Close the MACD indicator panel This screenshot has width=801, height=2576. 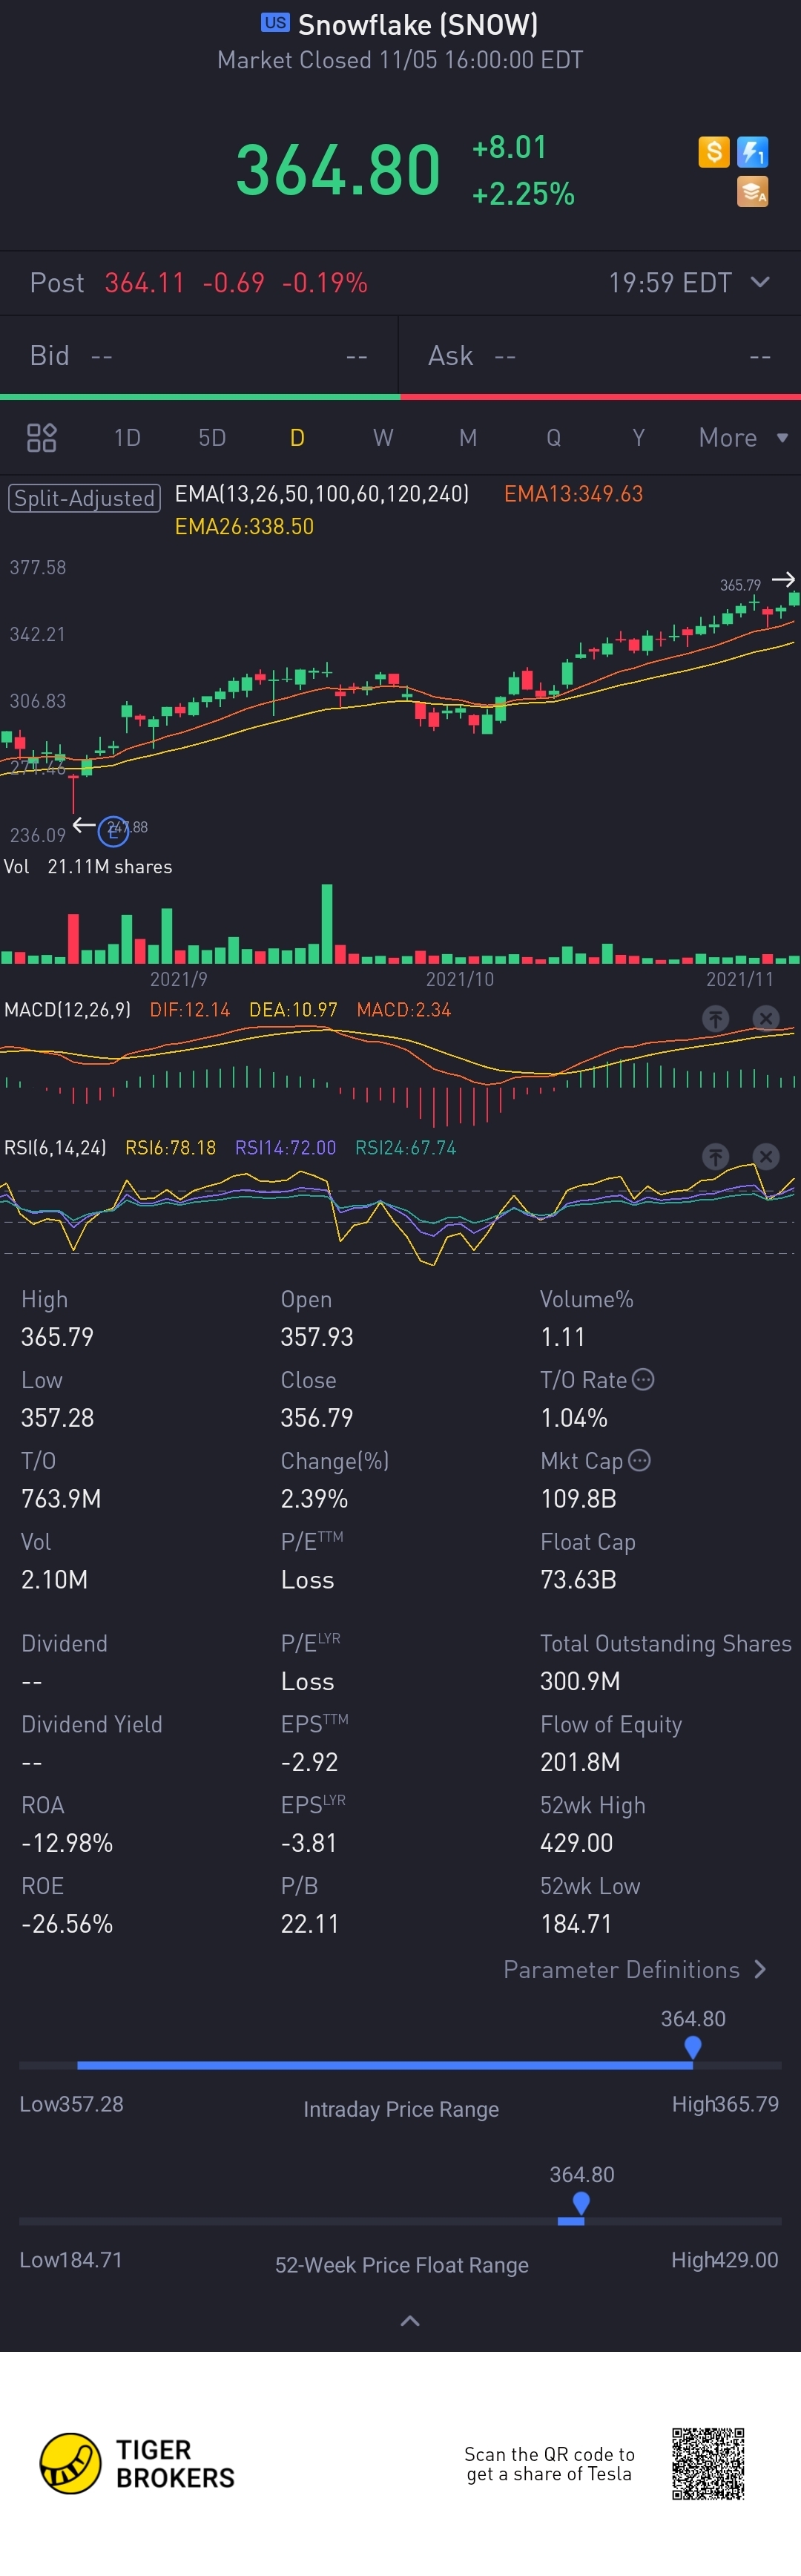[x=765, y=1018]
